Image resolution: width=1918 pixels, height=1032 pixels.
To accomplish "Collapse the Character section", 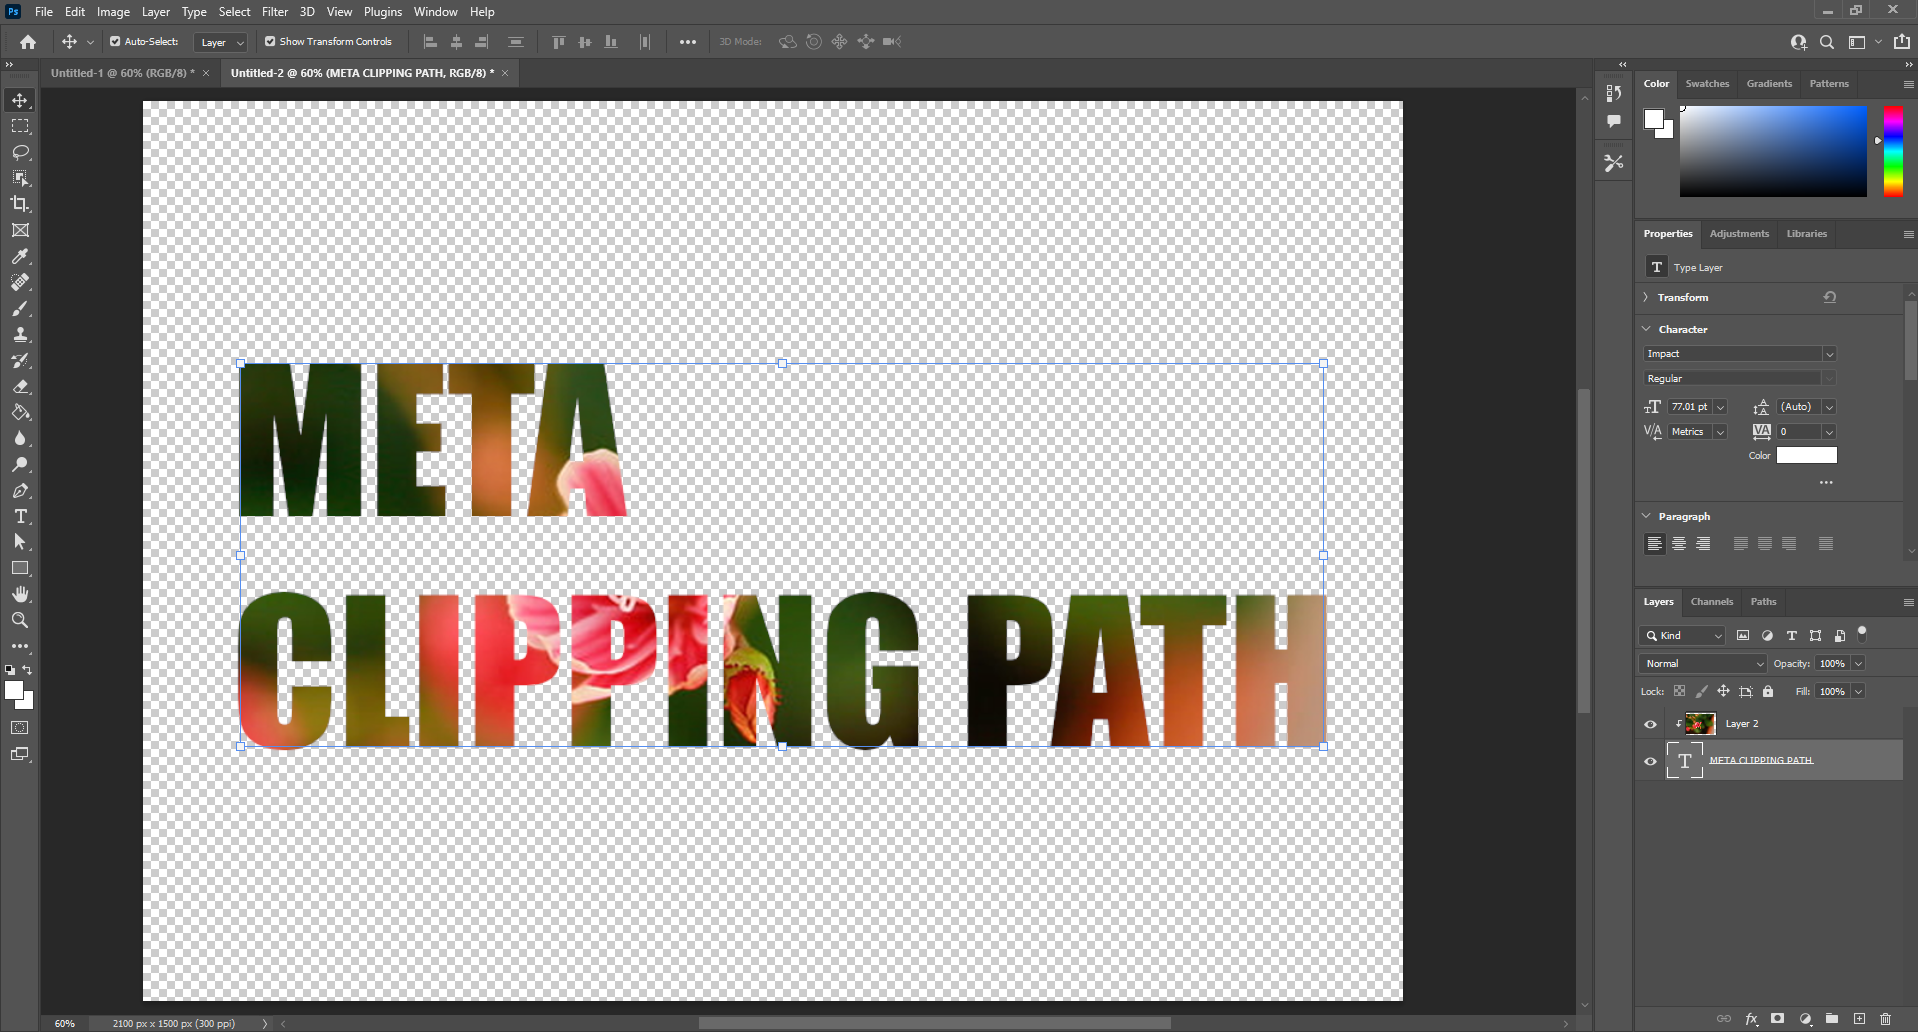I will tap(1646, 328).
